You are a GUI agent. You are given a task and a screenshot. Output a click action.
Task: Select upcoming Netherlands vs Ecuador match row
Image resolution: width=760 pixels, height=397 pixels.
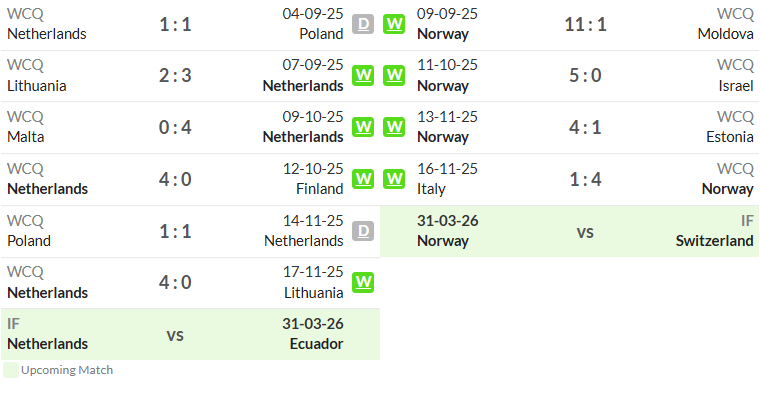(x=190, y=334)
